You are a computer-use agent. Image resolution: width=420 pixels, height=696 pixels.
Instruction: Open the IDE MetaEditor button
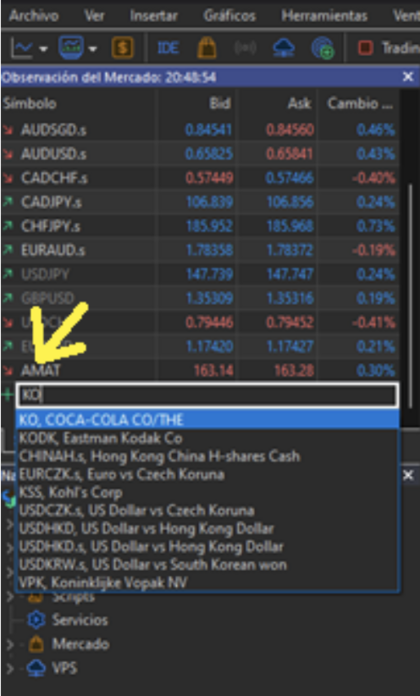coord(168,47)
